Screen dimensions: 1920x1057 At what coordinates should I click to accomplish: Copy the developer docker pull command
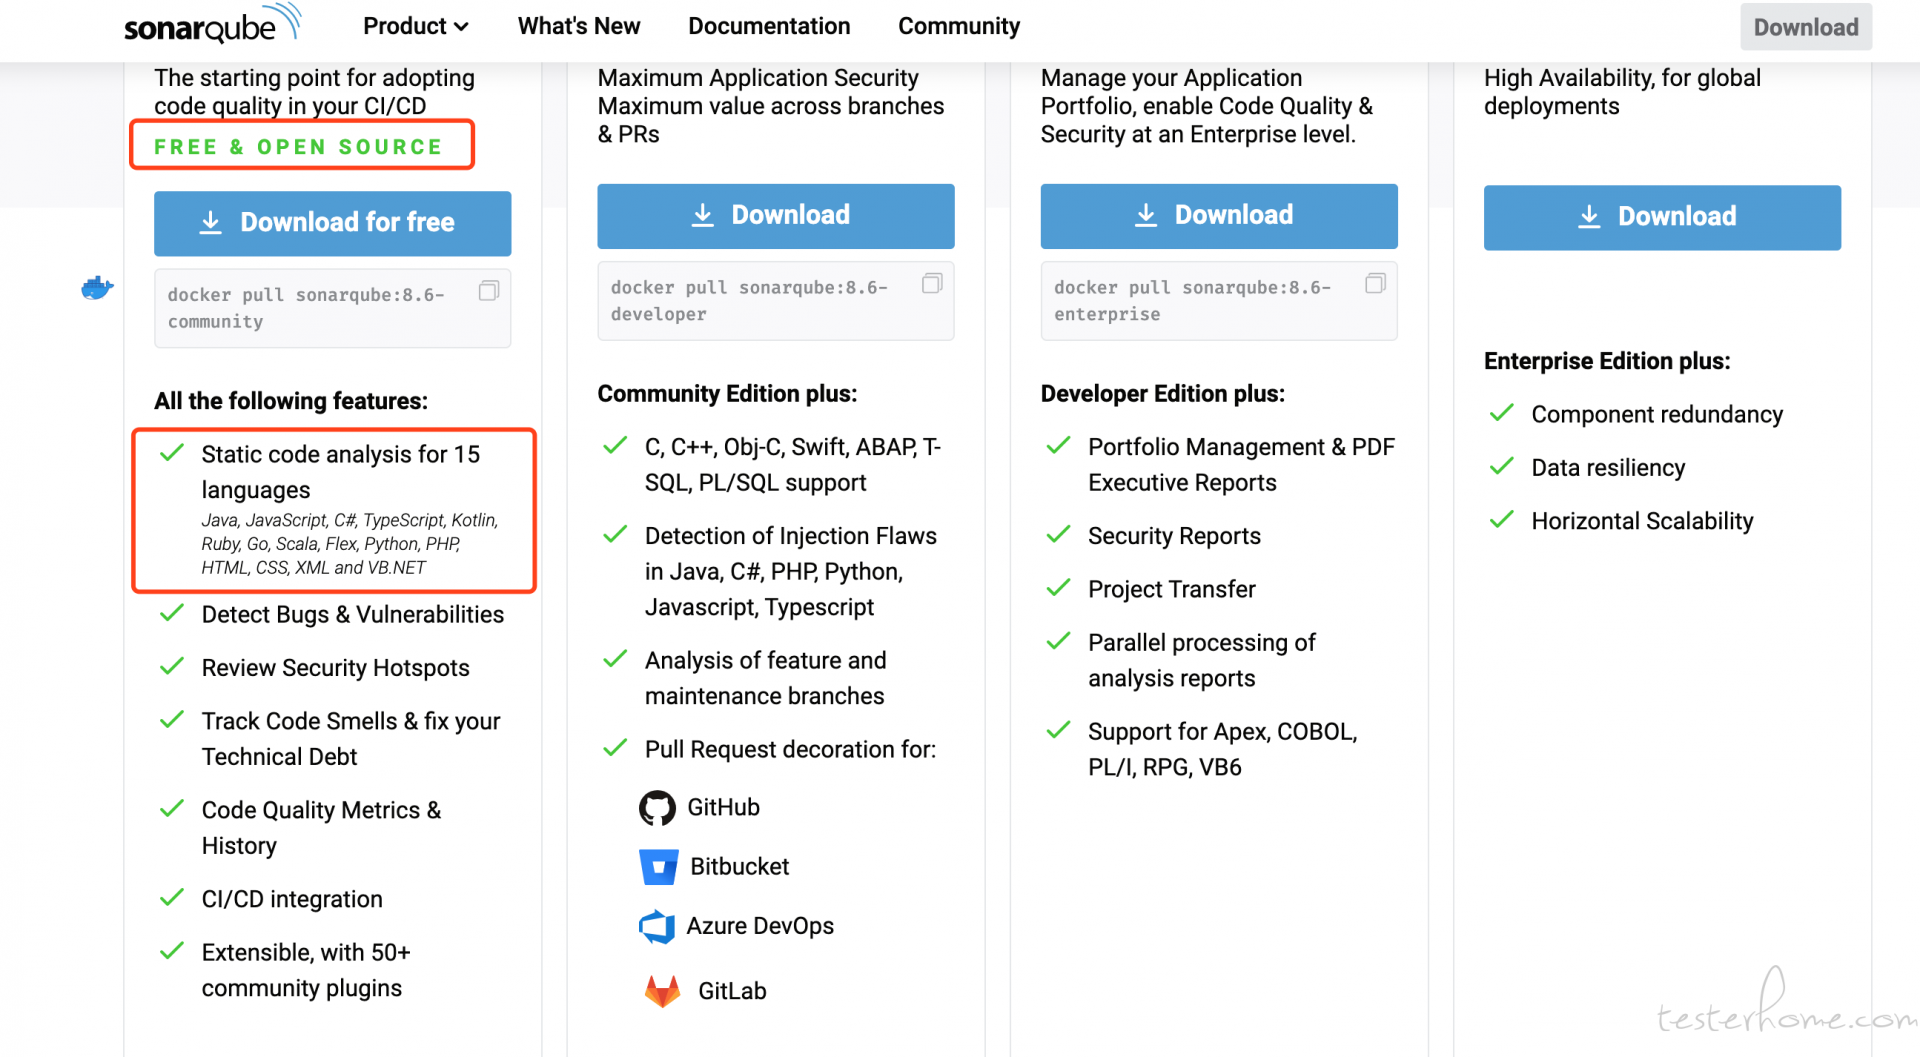coord(932,284)
